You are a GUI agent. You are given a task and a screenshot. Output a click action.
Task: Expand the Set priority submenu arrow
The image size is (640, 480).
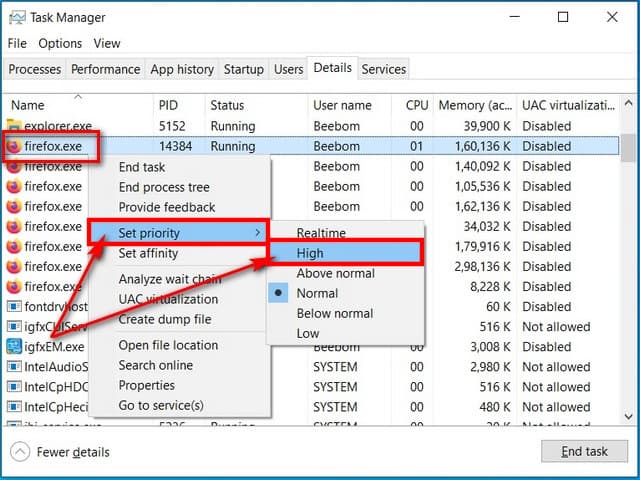pyautogui.click(x=258, y=233)
